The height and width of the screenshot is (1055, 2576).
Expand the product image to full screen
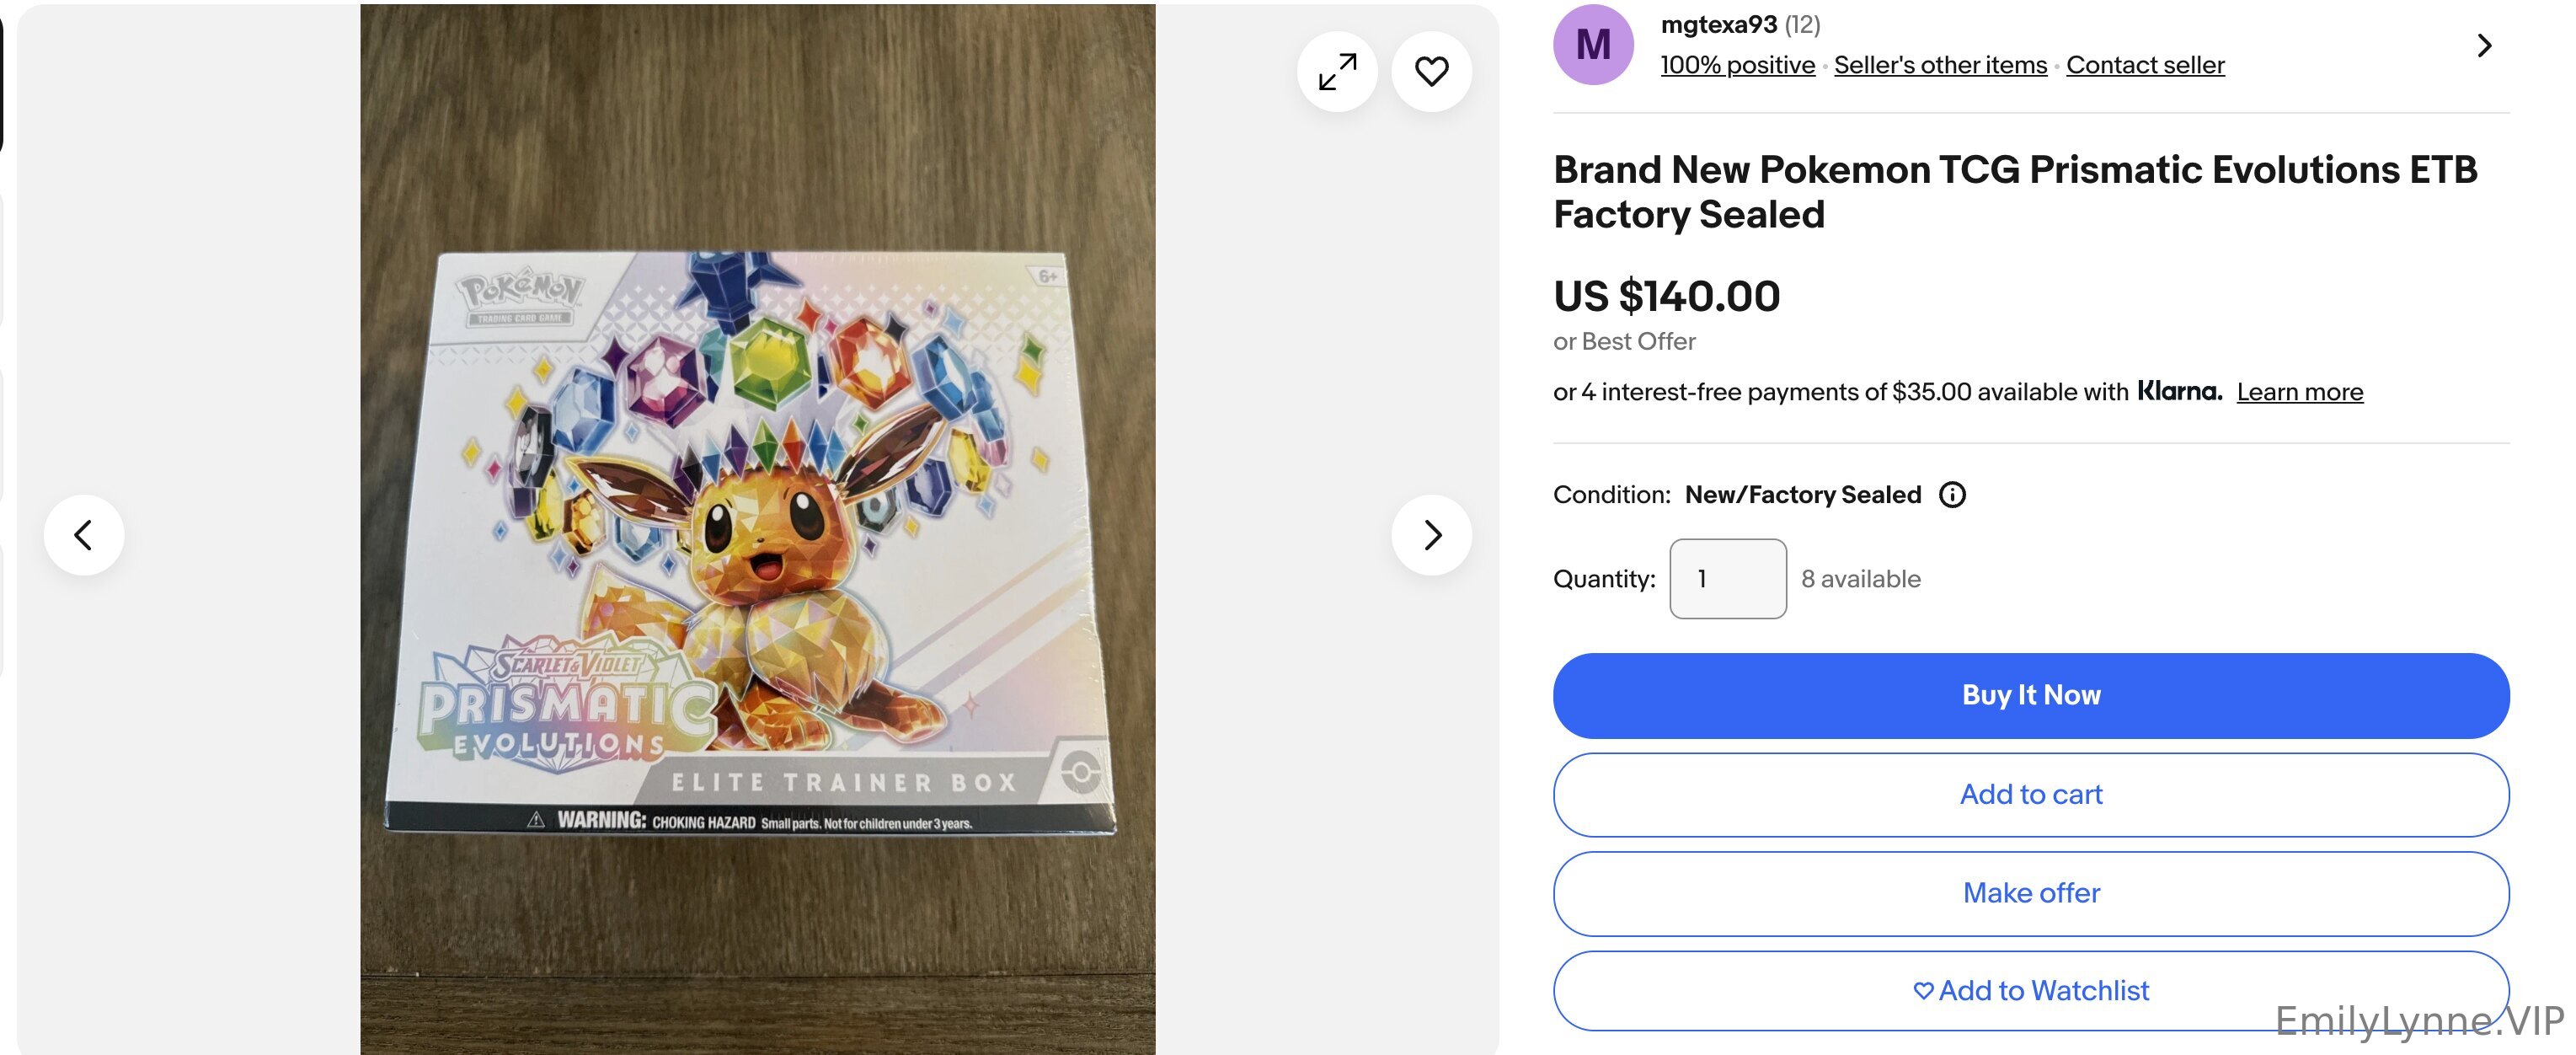[x=1337, y=72]
